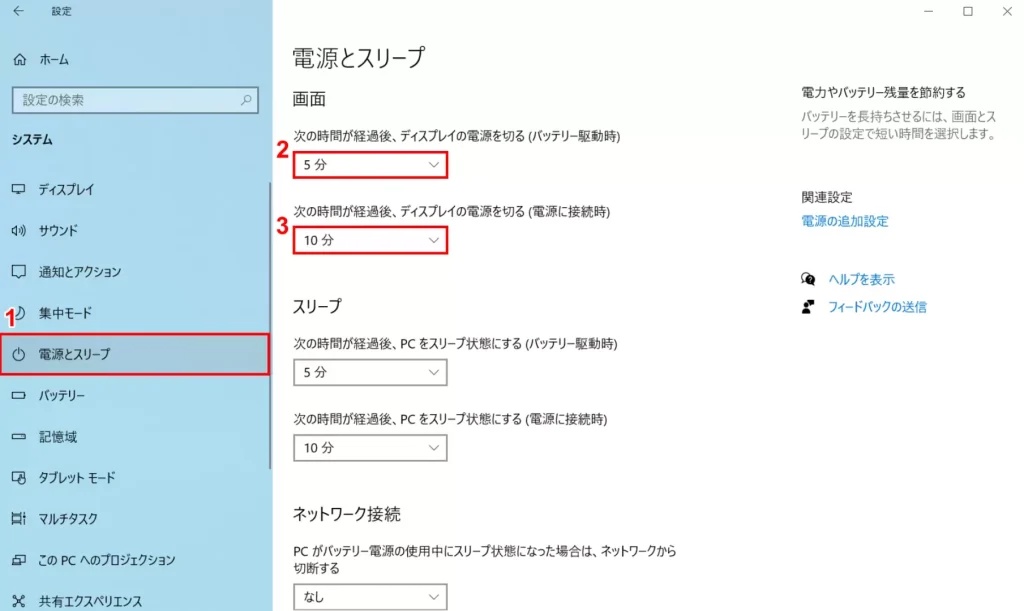Open Display via its monitor icon
Image resolution: width=1024 pixels, height=611 pixels.
tap(18, 189)
